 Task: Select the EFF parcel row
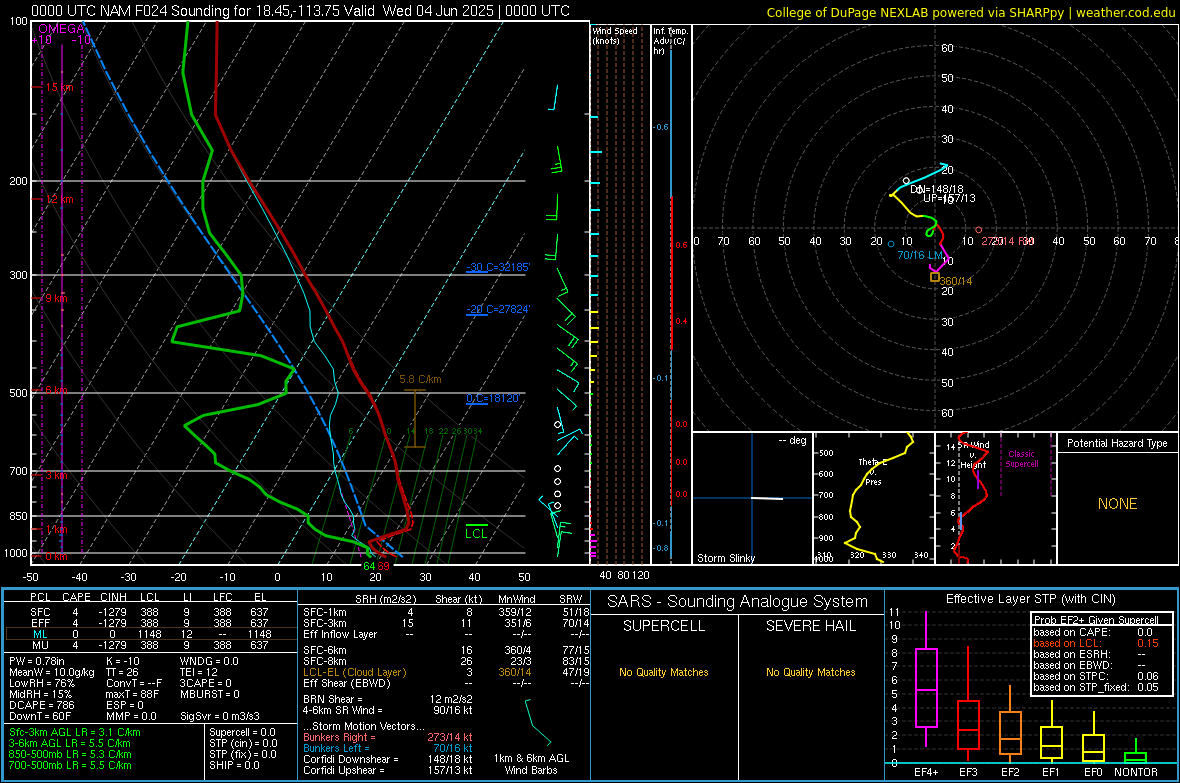(150, 623)
